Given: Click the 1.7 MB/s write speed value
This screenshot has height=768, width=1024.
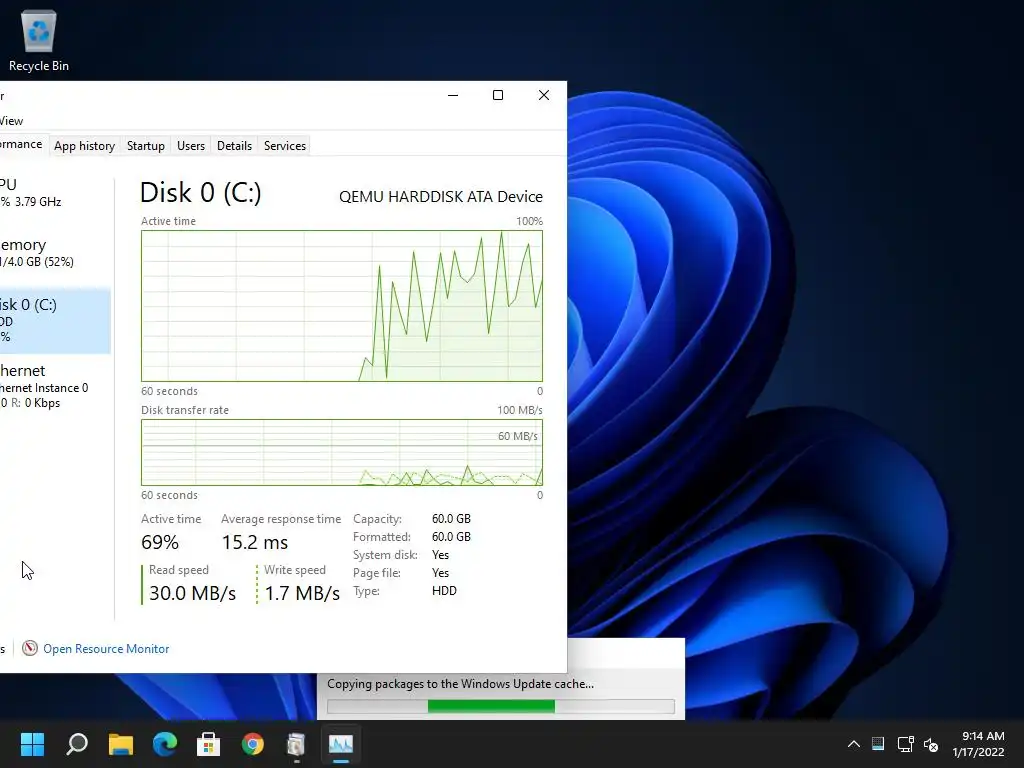Looking at the screenshot, I should point(302,593).
